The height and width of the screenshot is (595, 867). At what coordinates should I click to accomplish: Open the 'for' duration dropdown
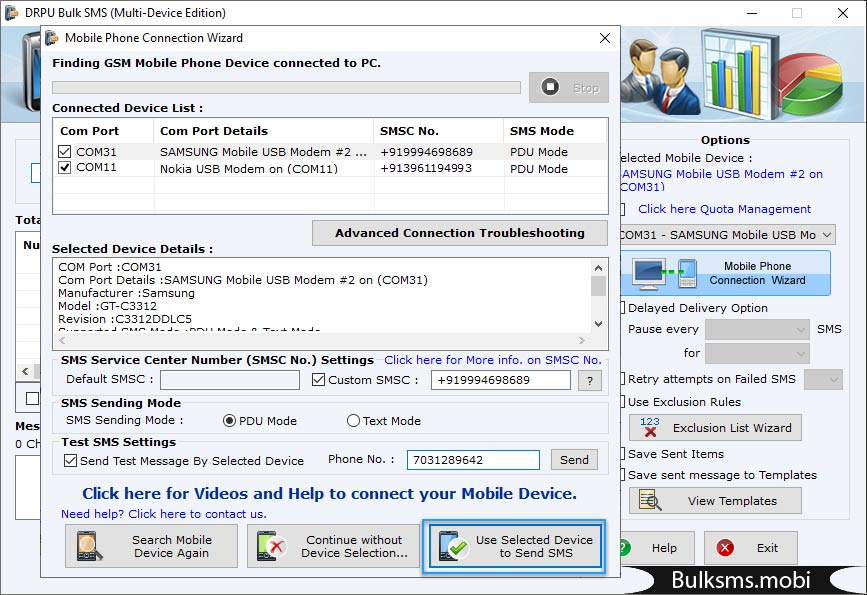758,353
